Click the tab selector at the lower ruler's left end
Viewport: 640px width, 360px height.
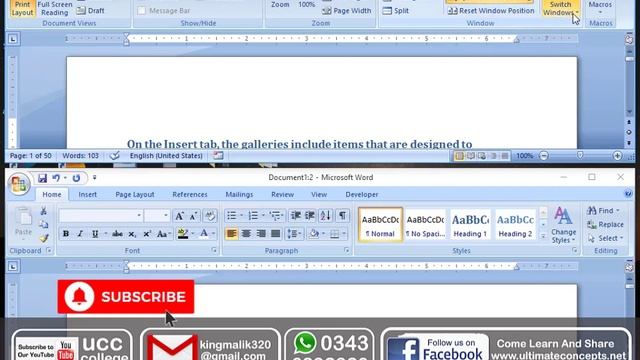[x=13, y=267]
